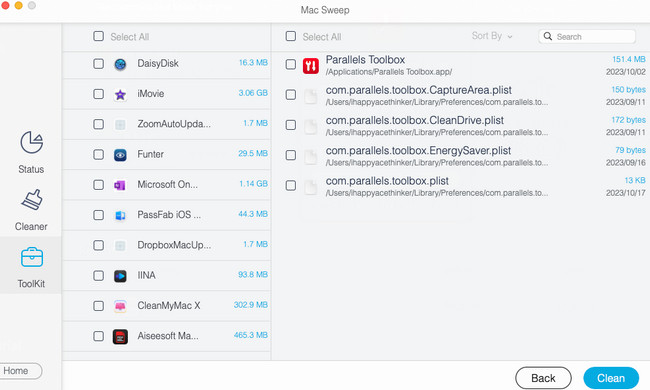Tick the Aiseesoft Ma... checkbox
The width and height of the screenshot is (650, 390).
point(99,336)
